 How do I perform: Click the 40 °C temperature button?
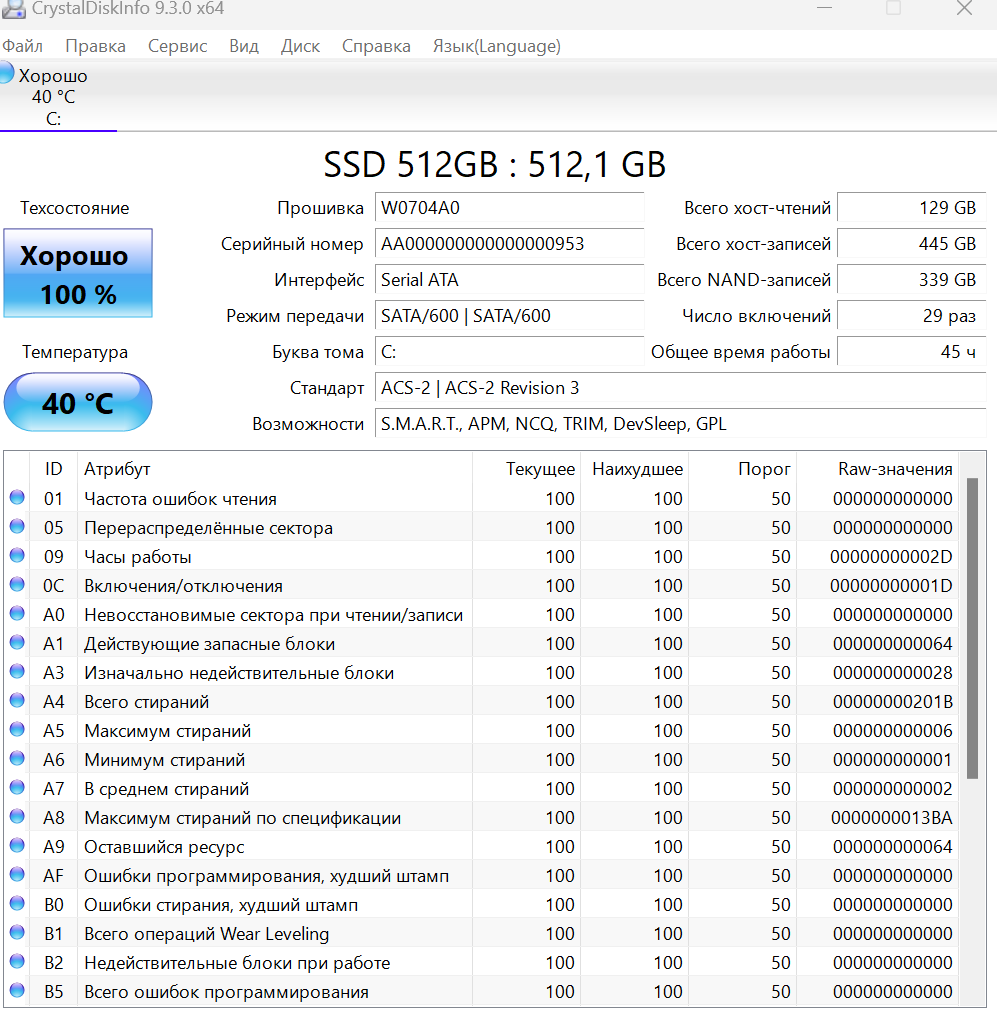pyautogui.click(x=78, y=402)
